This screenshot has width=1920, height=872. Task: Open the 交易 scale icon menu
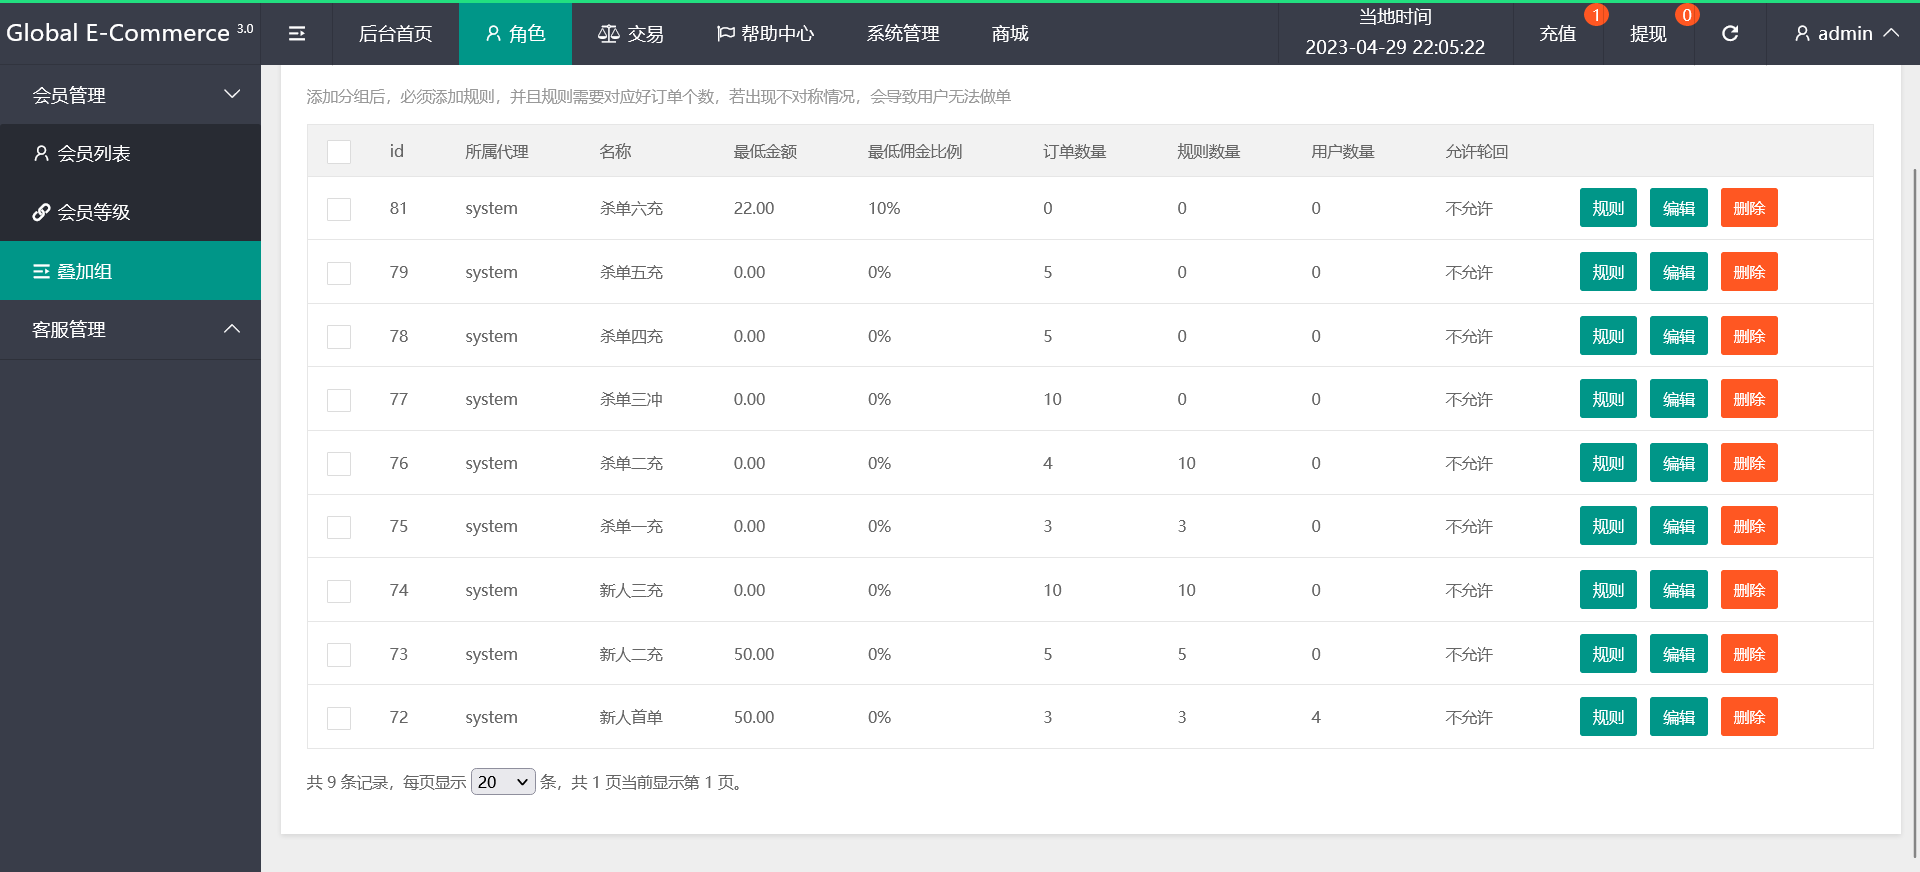point(630,34)
